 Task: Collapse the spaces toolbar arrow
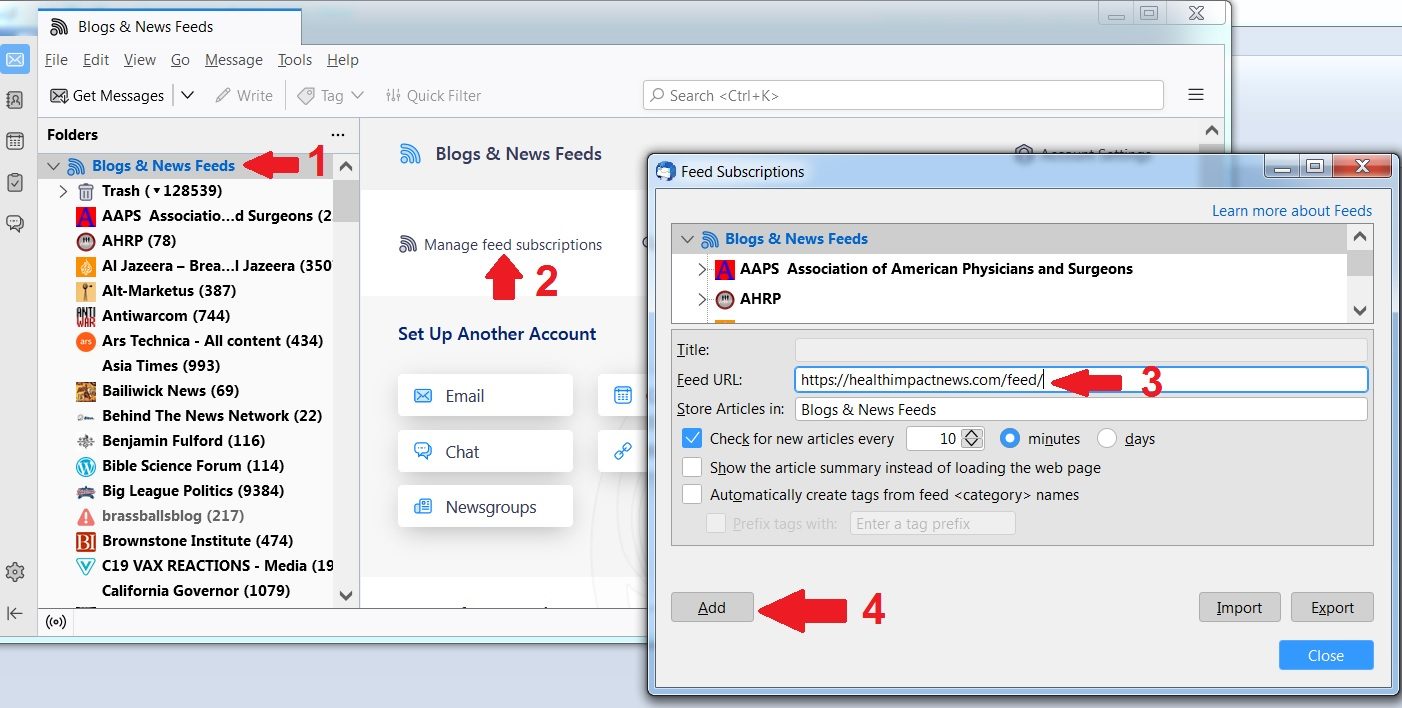(15, 613)
